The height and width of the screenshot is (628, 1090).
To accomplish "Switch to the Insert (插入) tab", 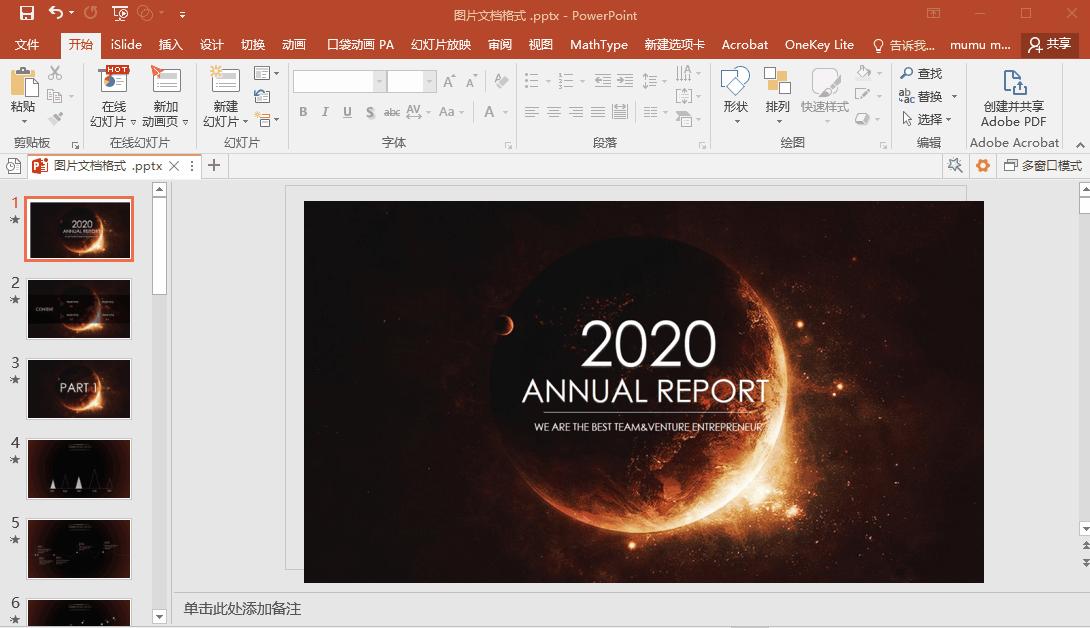I will 171,45.
